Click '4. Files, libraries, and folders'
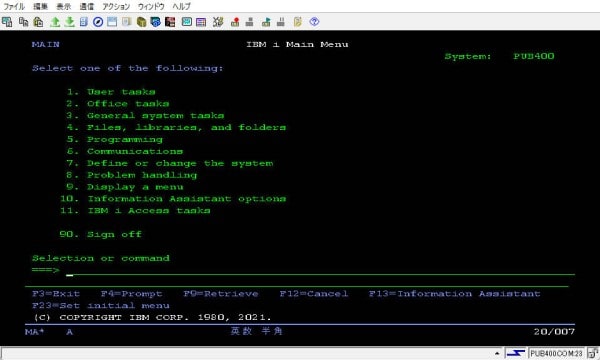600x360 pixels. (176, 127)
